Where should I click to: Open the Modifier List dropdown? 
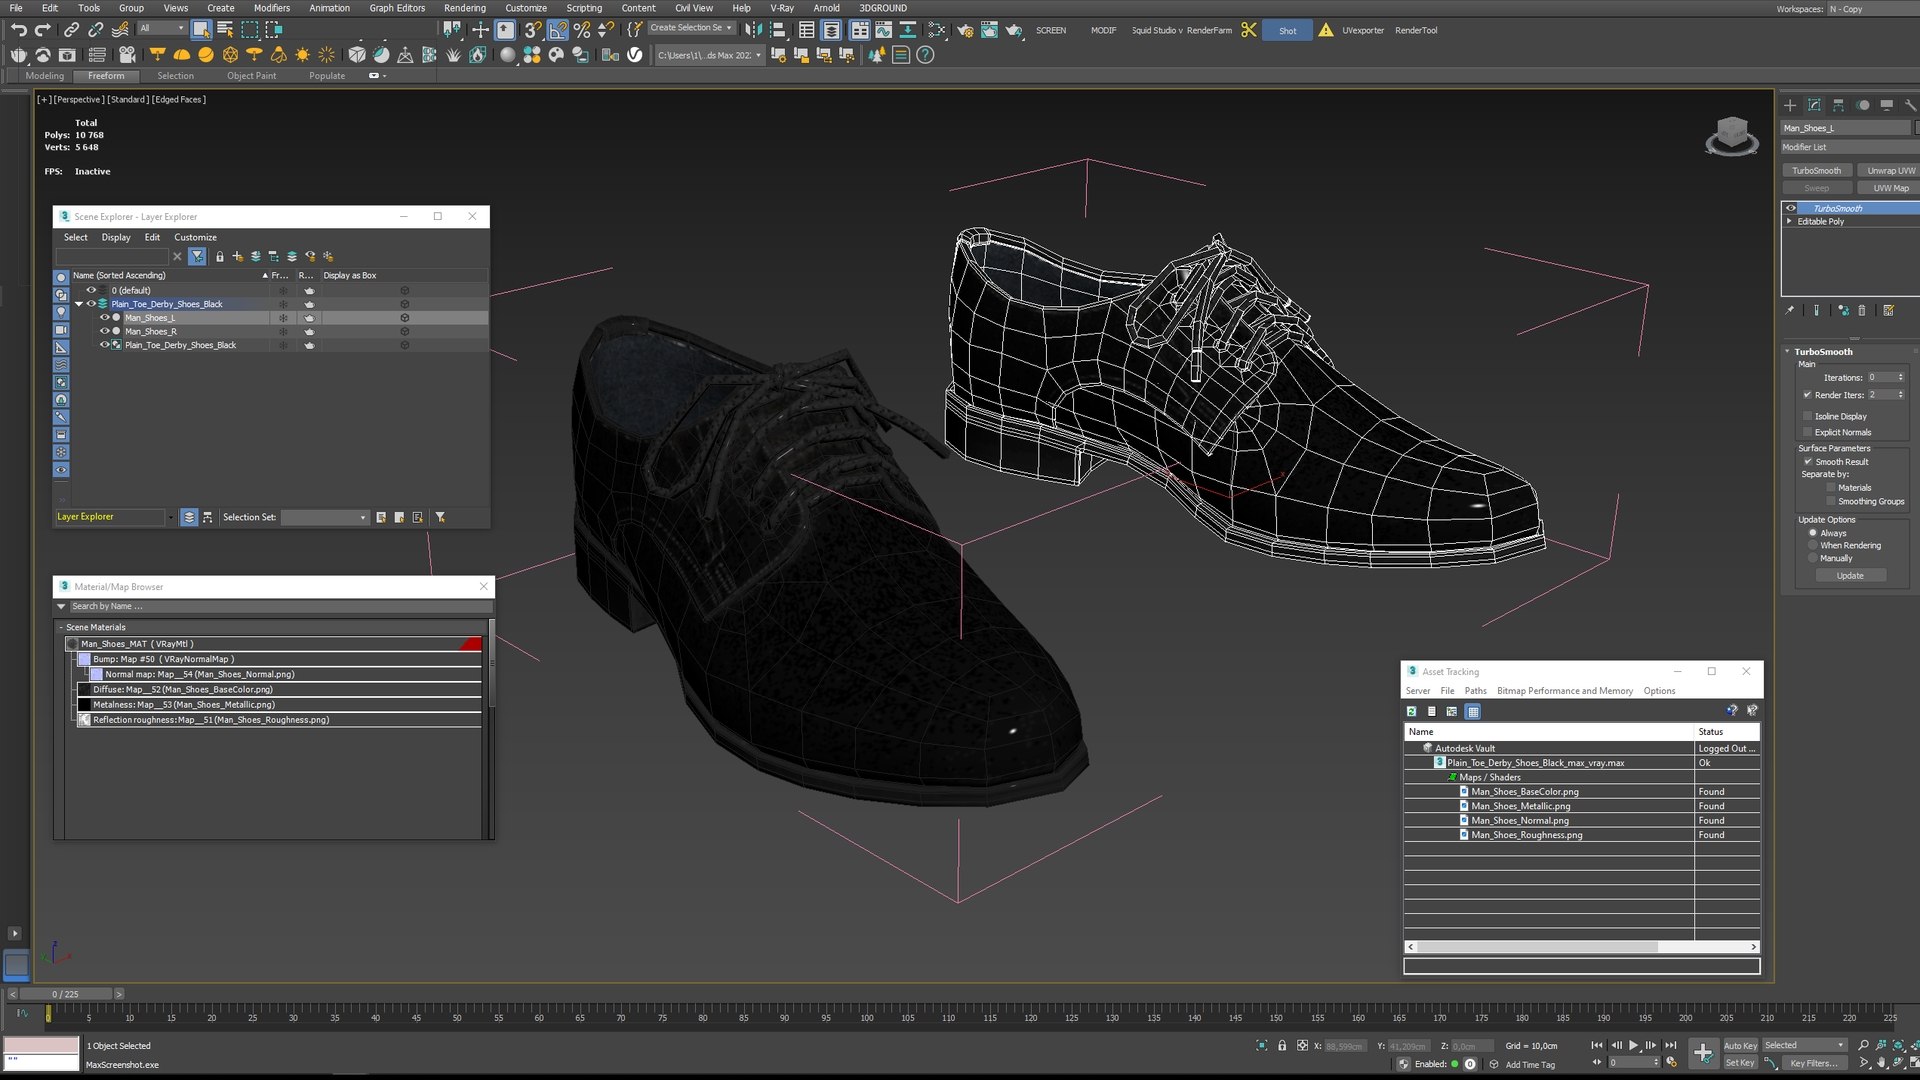1850,147
